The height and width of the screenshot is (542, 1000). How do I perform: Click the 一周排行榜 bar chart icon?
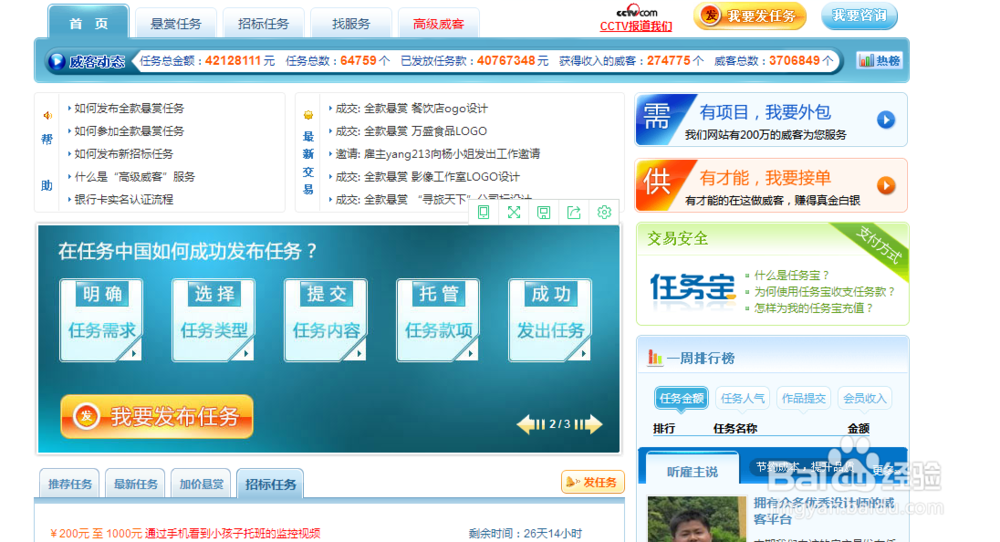[655, 358]
